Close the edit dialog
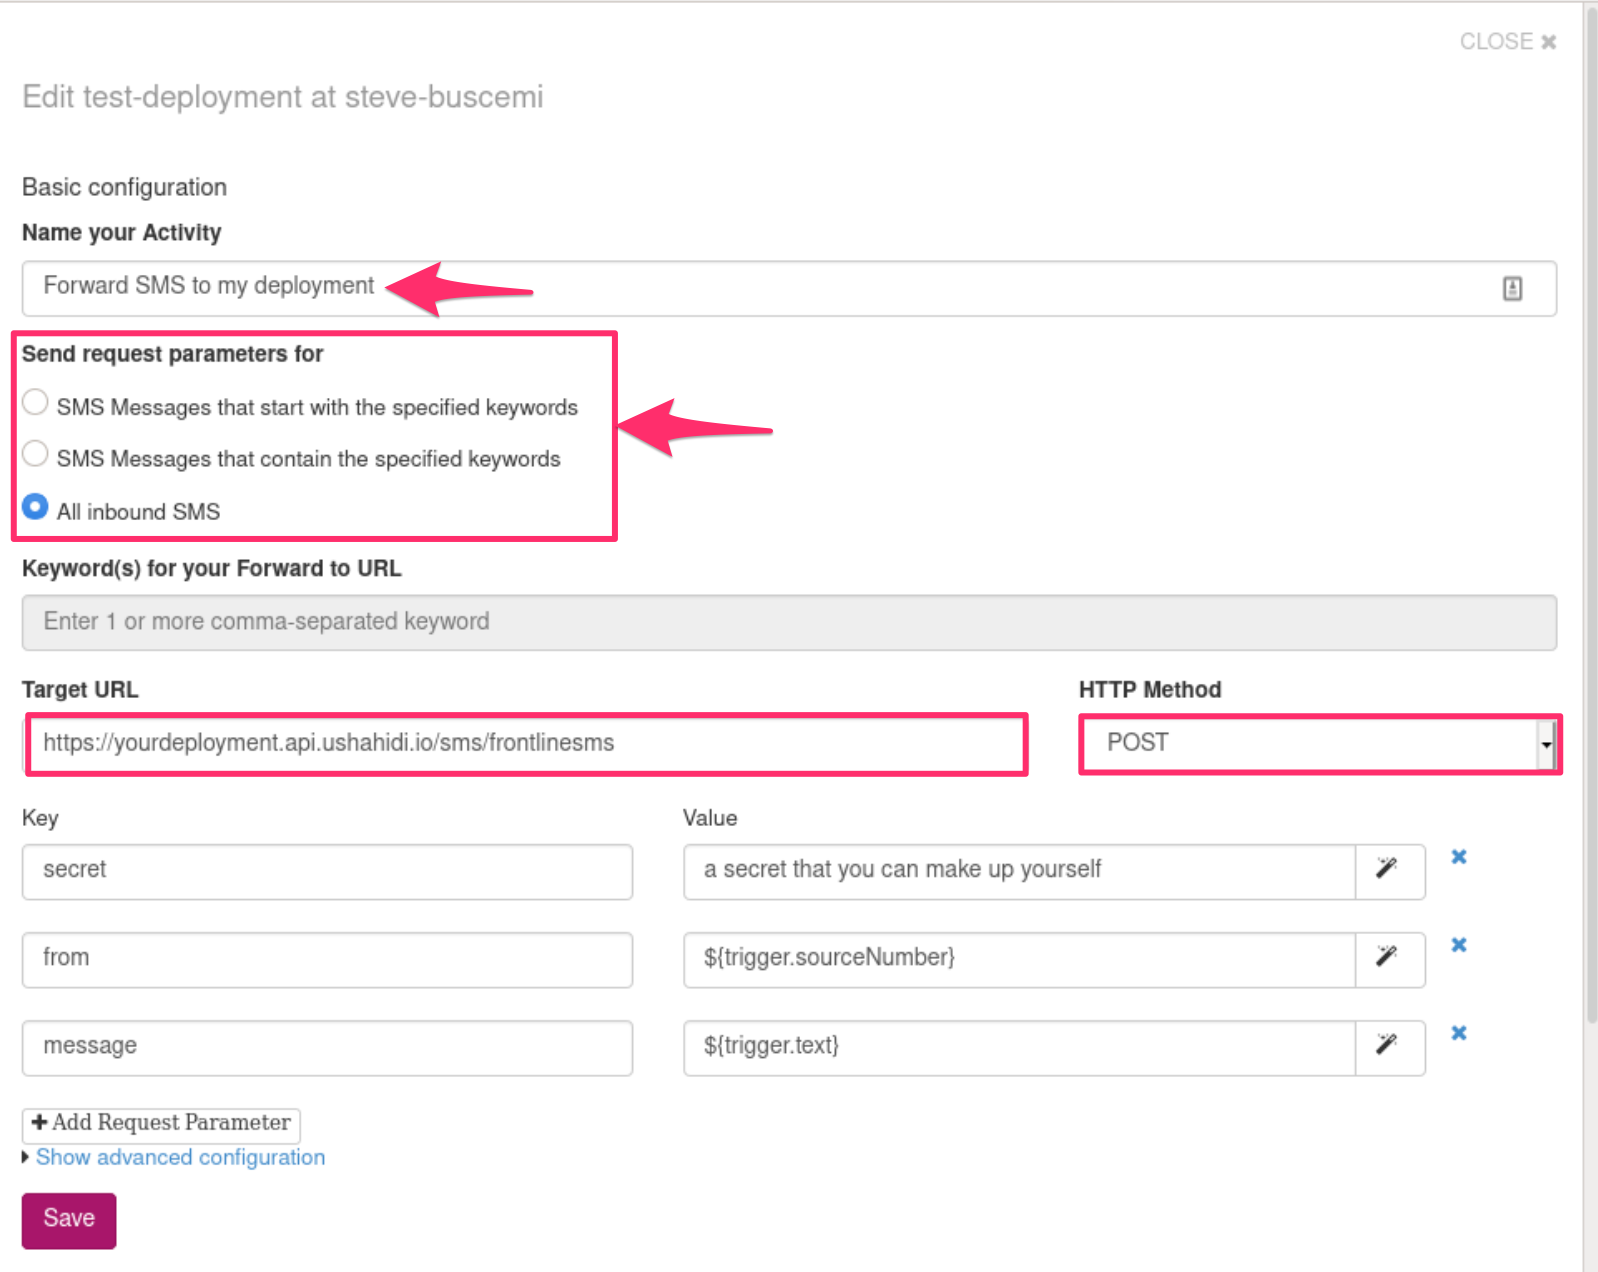 pyautogui.click(x=1507, y=42)
